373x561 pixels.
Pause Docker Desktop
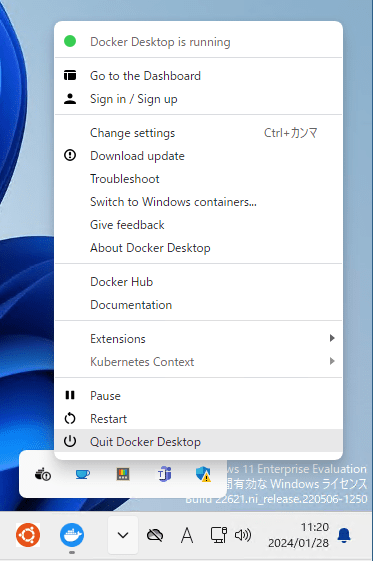click(x=198, y=396)
